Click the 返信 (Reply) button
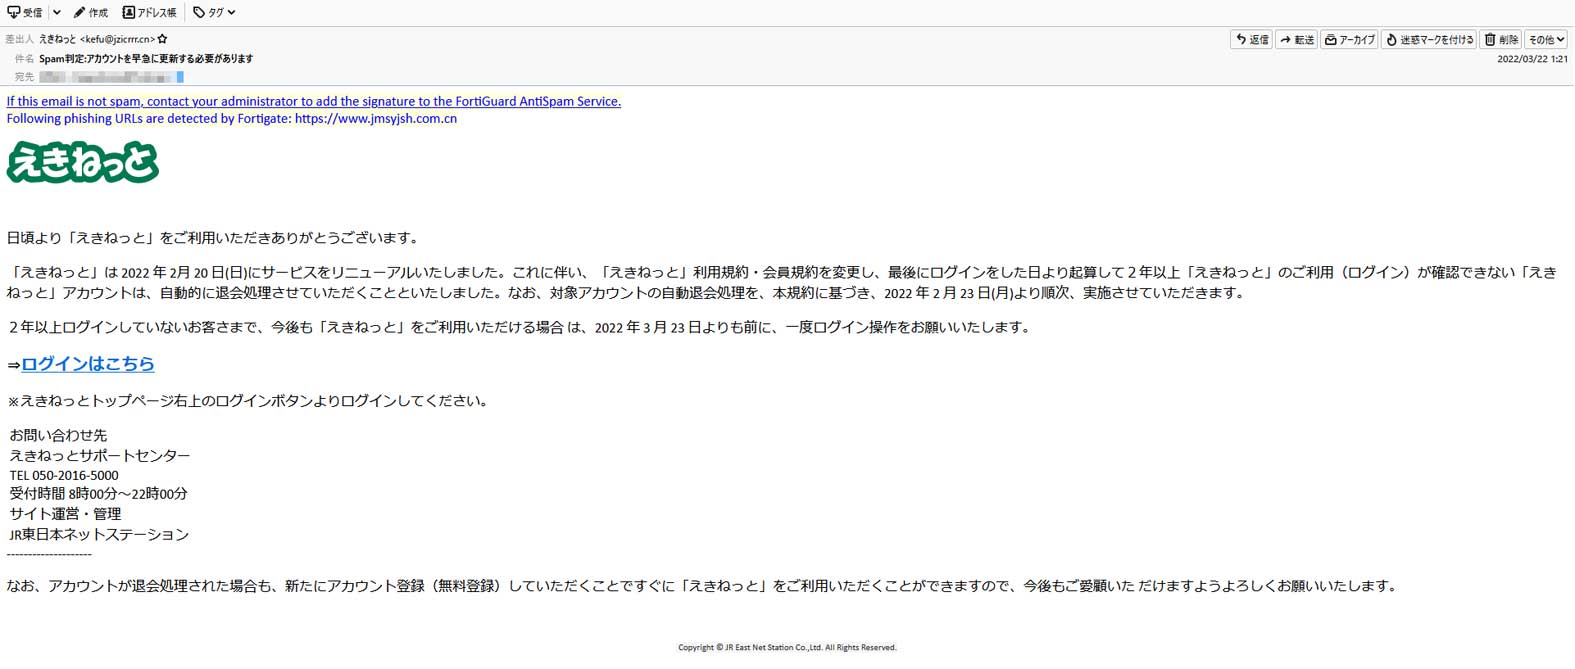 pyautogui.click(x=1251, y=40)
